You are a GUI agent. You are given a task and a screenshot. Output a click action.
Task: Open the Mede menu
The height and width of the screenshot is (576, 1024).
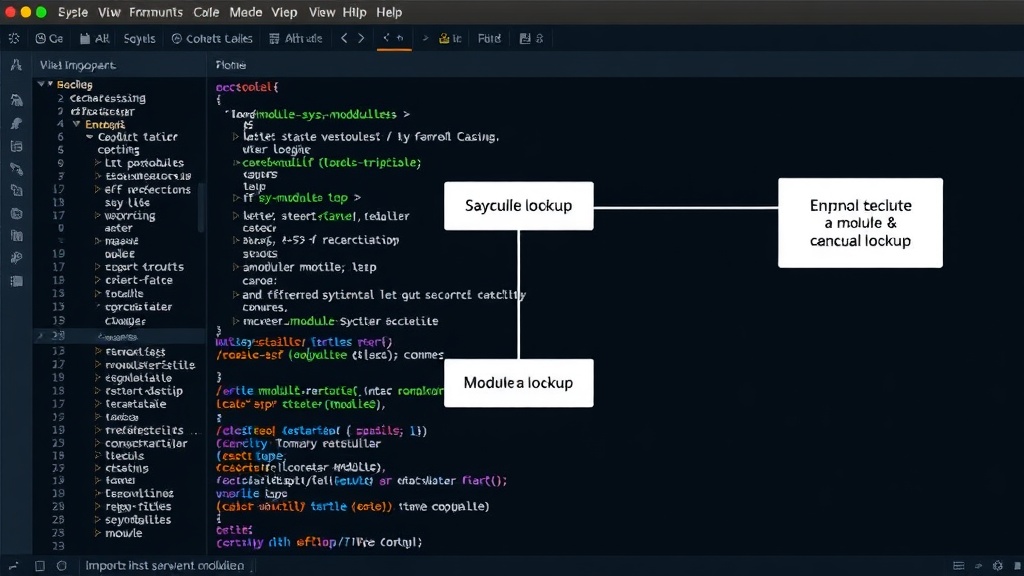[246, 12]
